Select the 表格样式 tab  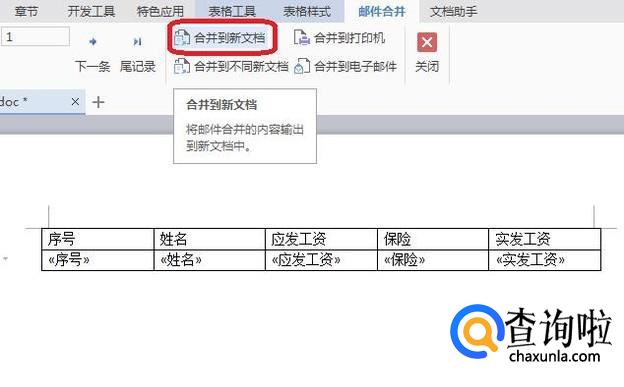click(307, 12)
